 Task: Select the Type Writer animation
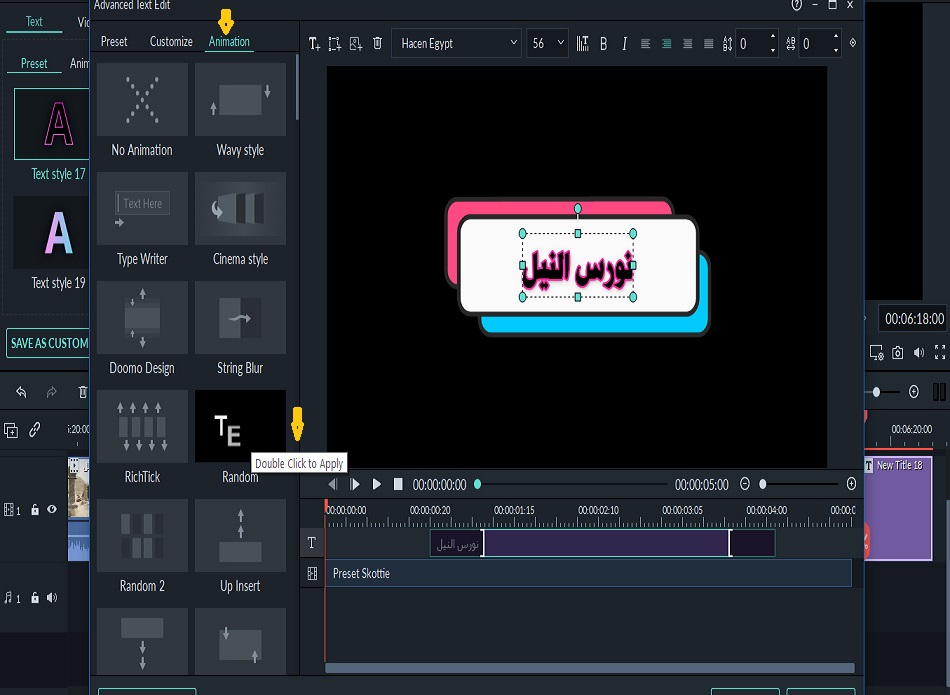(x=142, y=208)
